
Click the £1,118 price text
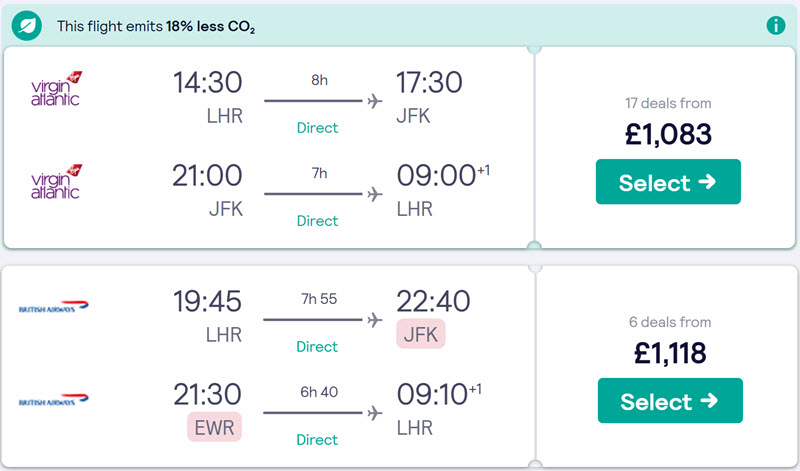670,353
